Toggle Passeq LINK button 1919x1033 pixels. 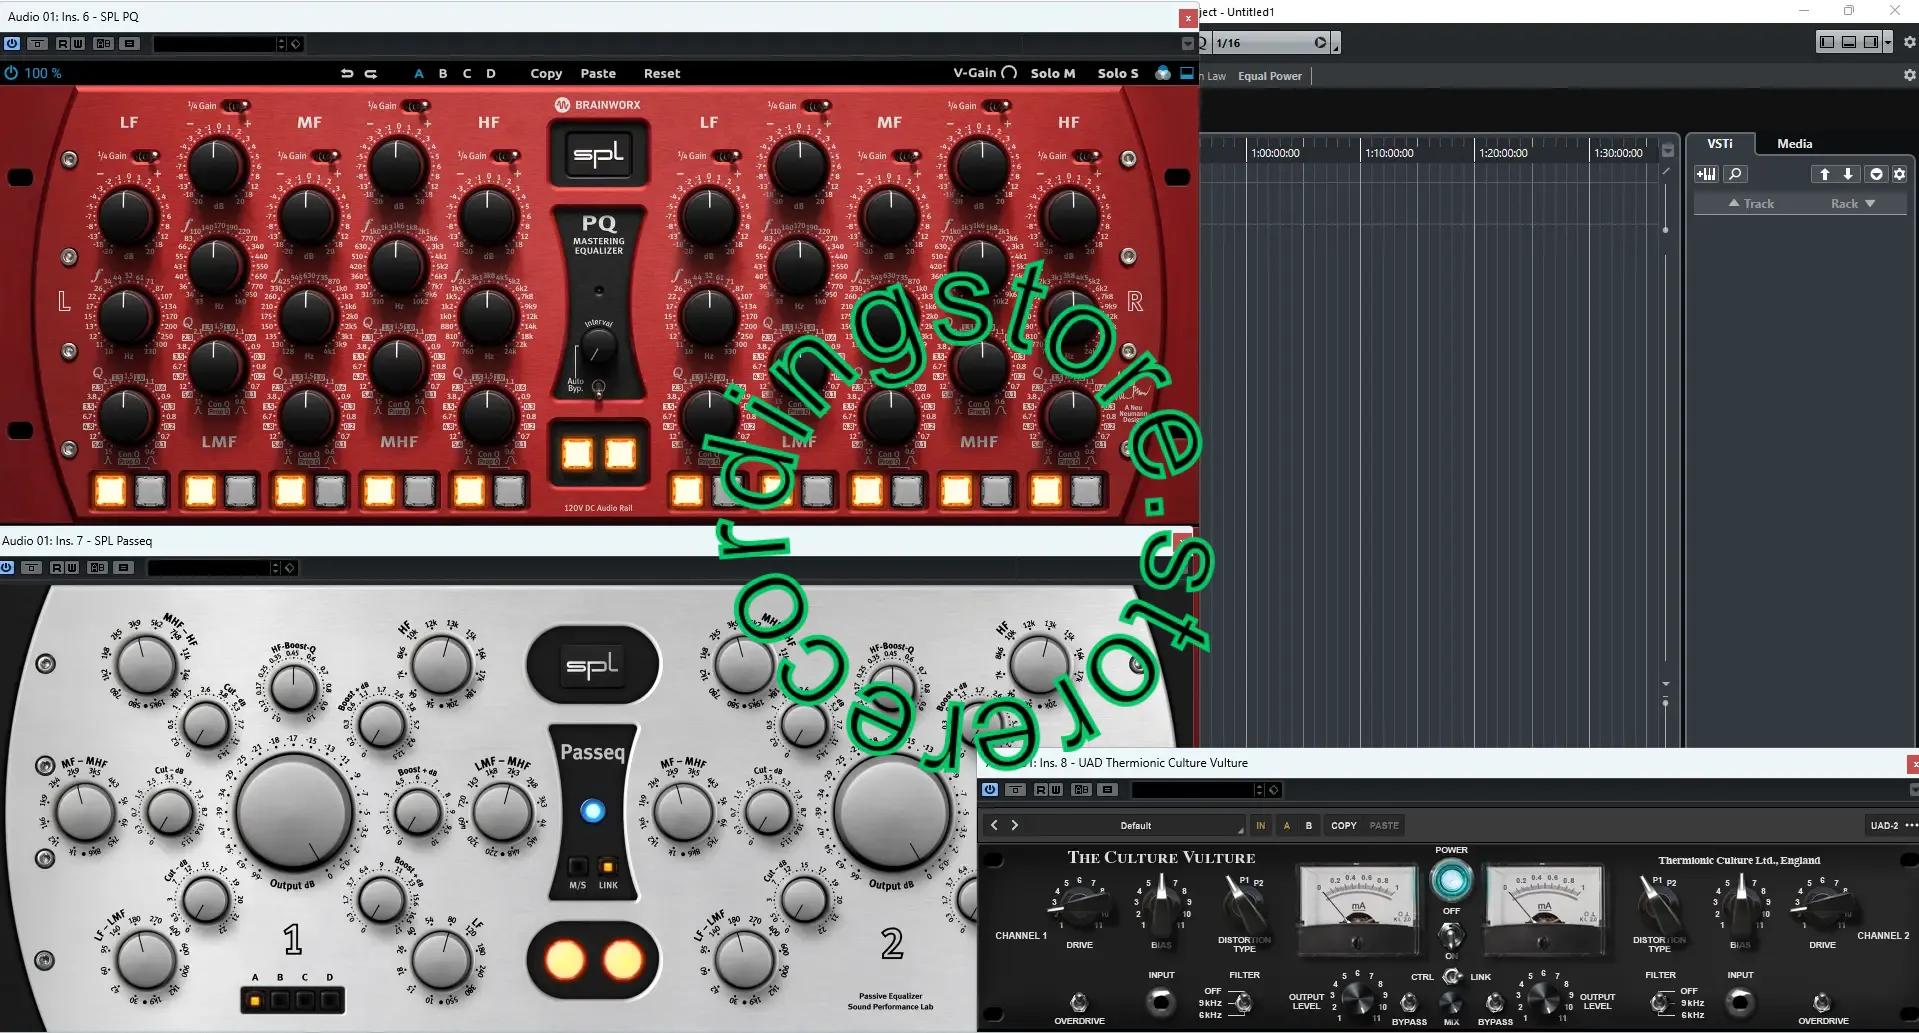coord(607,867)
